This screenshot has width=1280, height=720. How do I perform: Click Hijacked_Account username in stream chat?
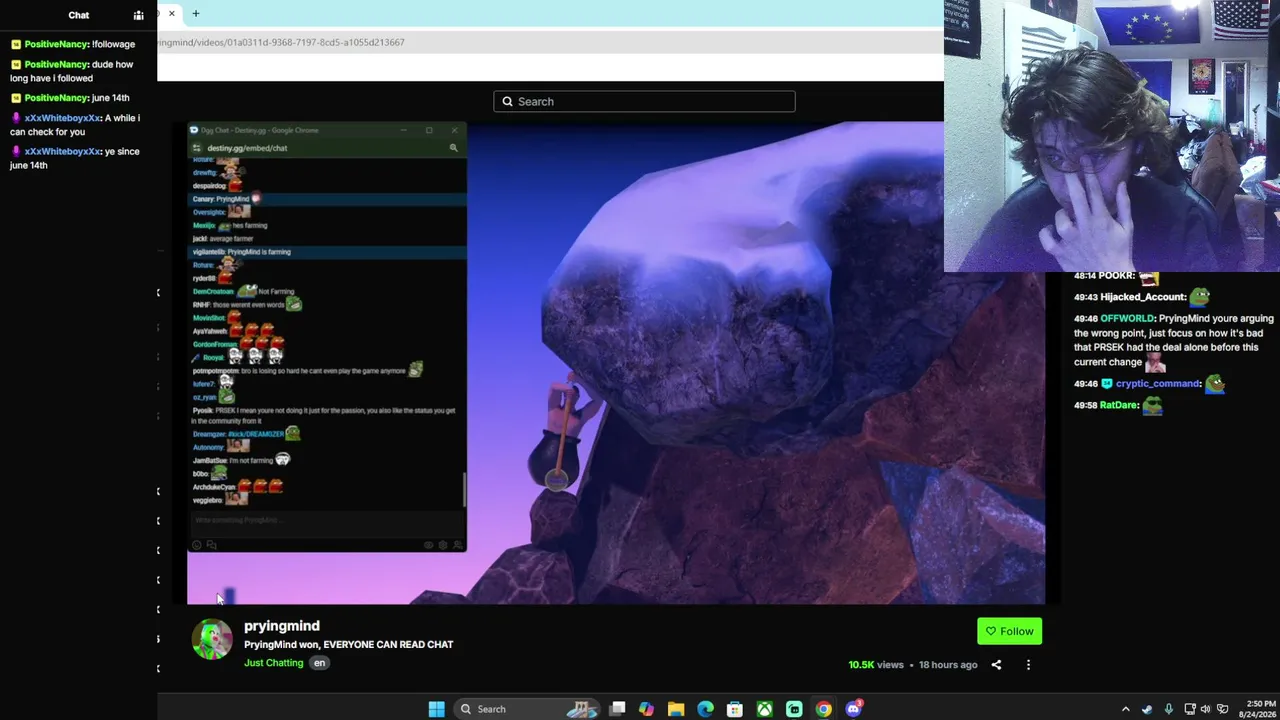click(1143, 297)
